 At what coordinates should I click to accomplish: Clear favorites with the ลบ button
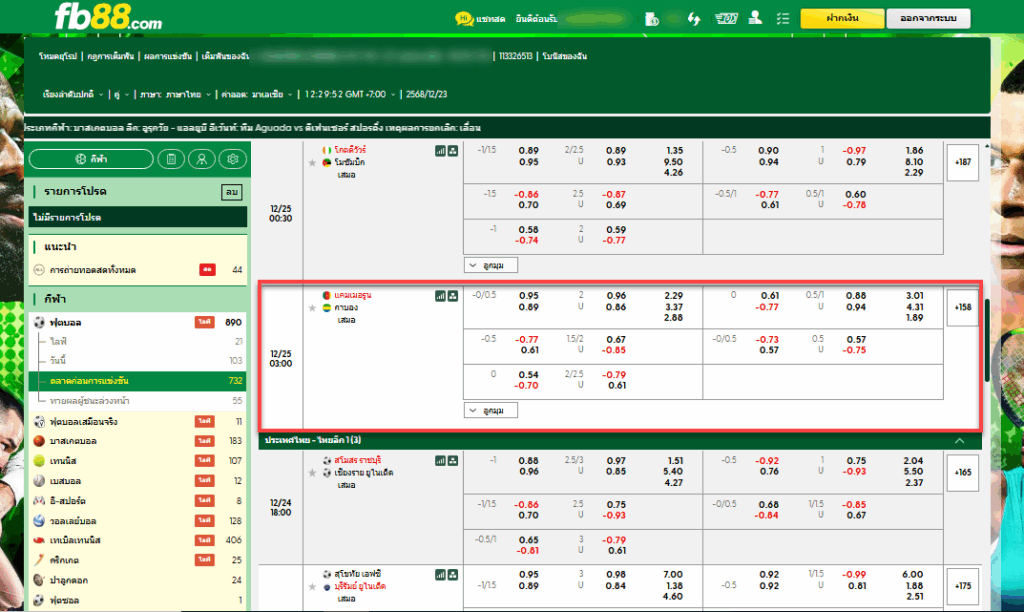pos(232,192)
